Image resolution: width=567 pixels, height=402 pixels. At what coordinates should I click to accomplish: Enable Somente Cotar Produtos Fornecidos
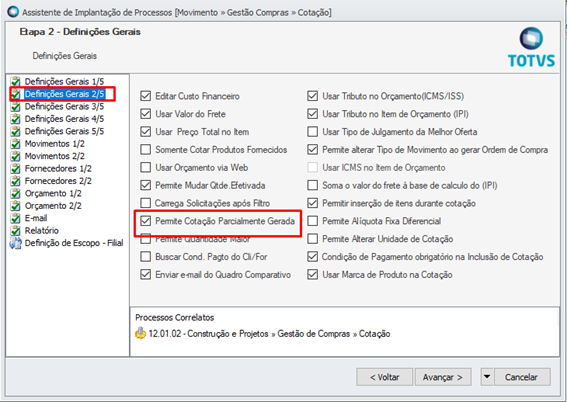[x=145, y=150]
